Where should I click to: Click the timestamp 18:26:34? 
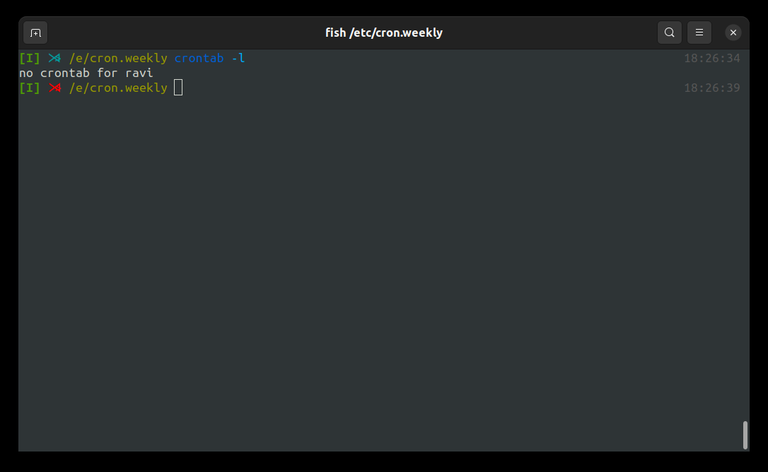point(712,58)
